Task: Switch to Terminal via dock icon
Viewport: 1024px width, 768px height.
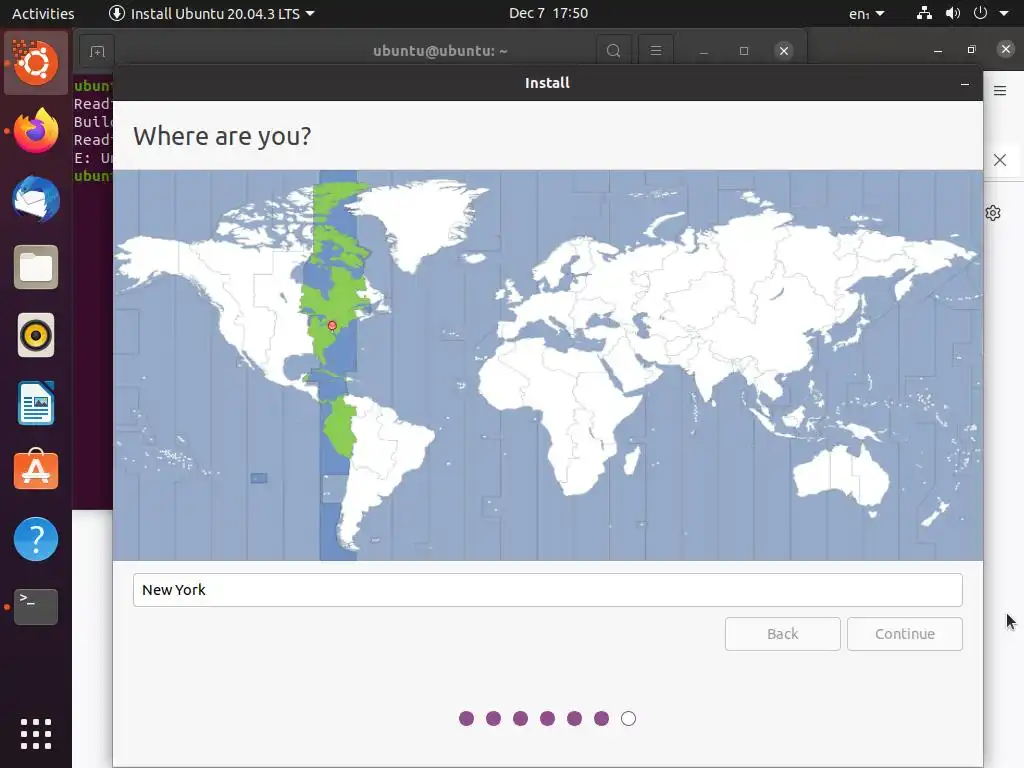Action: [x=36, y=607]
